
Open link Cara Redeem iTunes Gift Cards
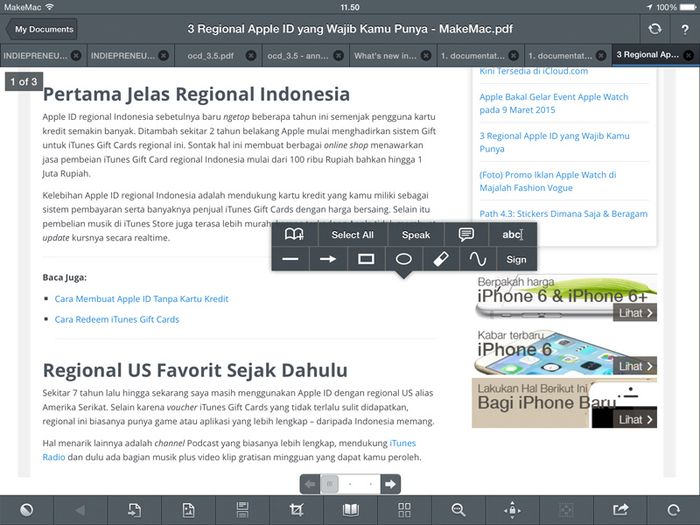pyautogui.click(x=117, y=319)
